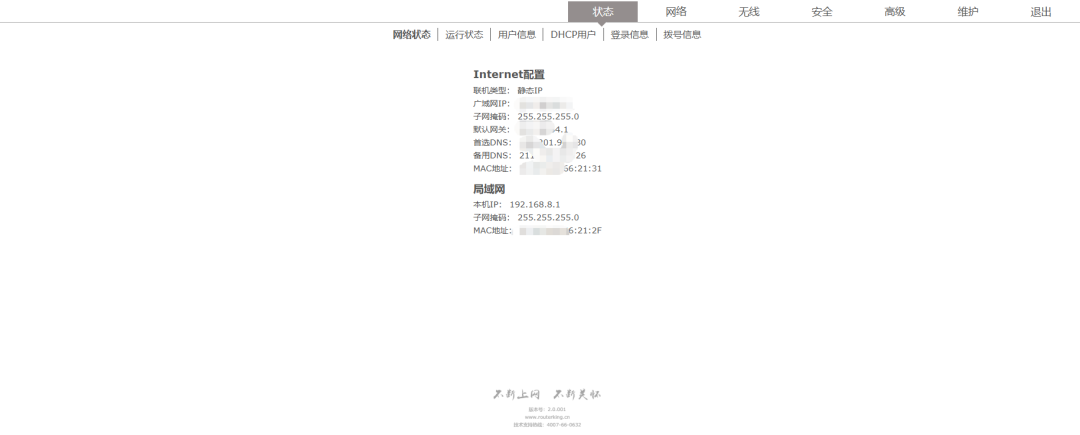Click 退出 to log out
This screenshot has height=435, width=1080.
pyautogui.click(x=1041, y=12)
